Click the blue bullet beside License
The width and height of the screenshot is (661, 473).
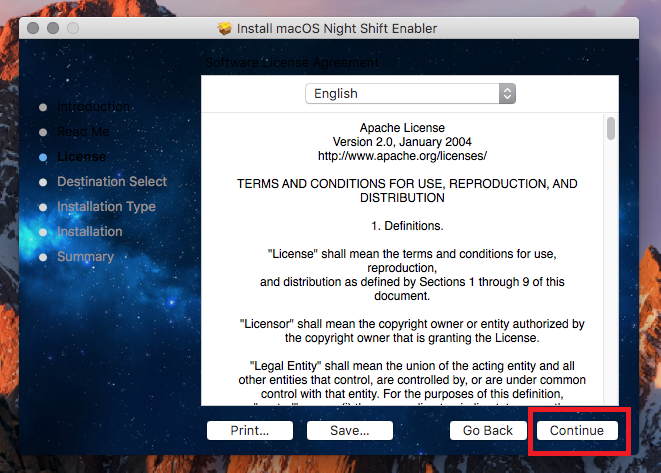(43, 157)
